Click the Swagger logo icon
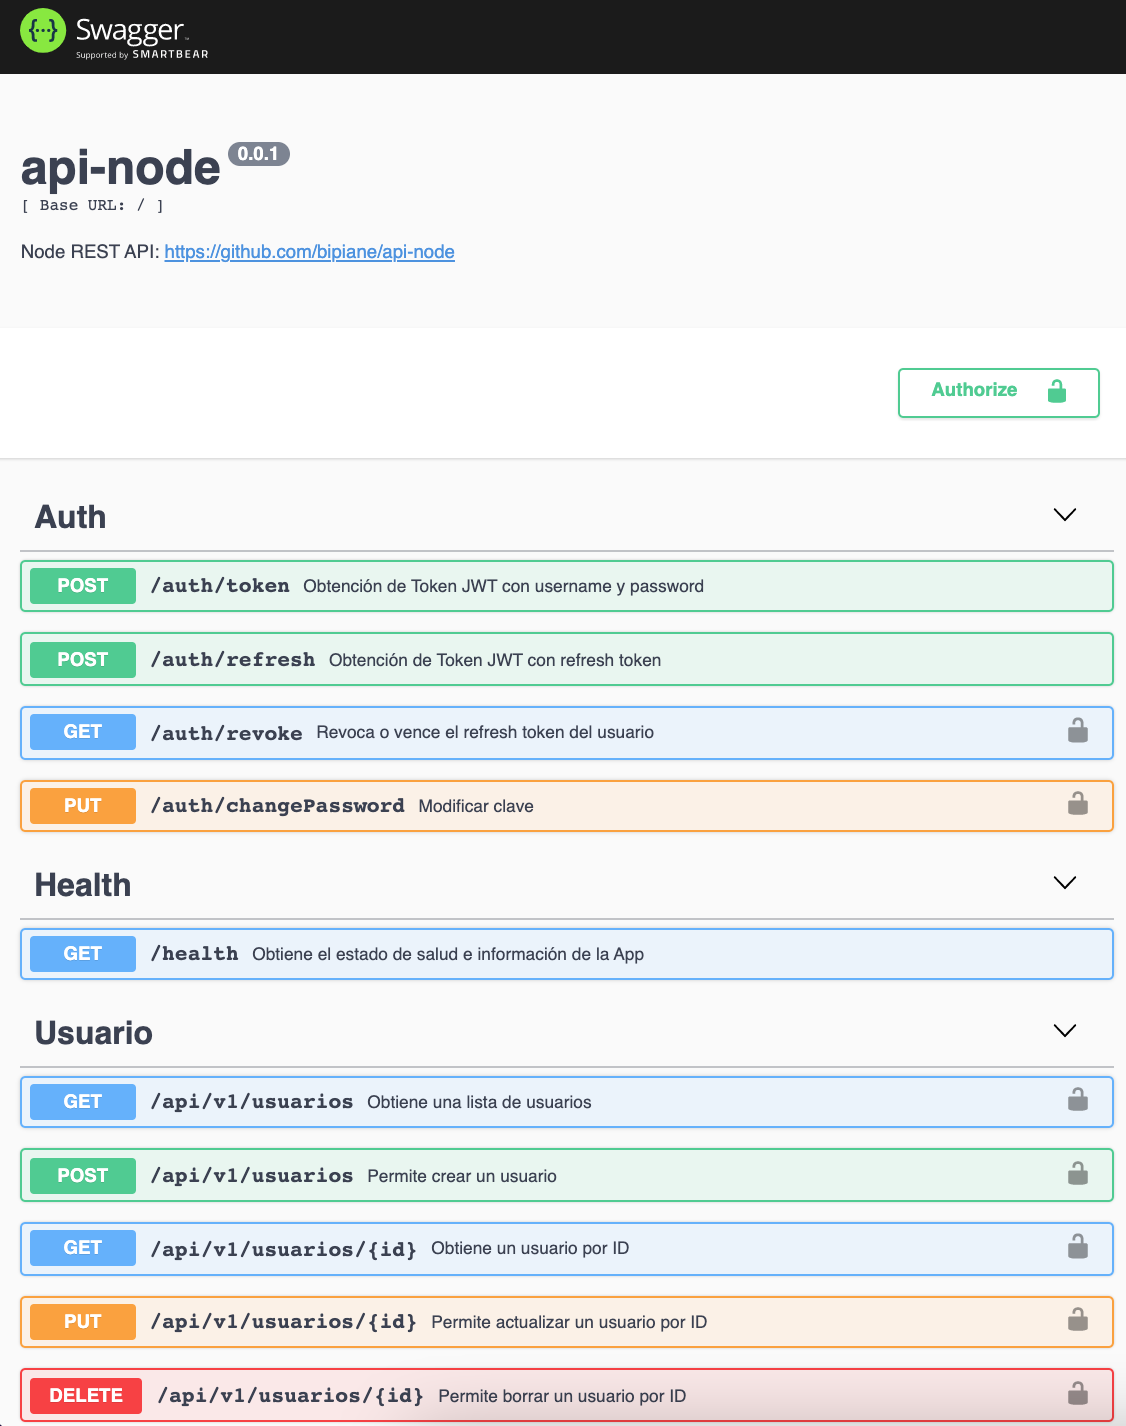This screenshot has width=1126, height=1426. coord(43,31)
